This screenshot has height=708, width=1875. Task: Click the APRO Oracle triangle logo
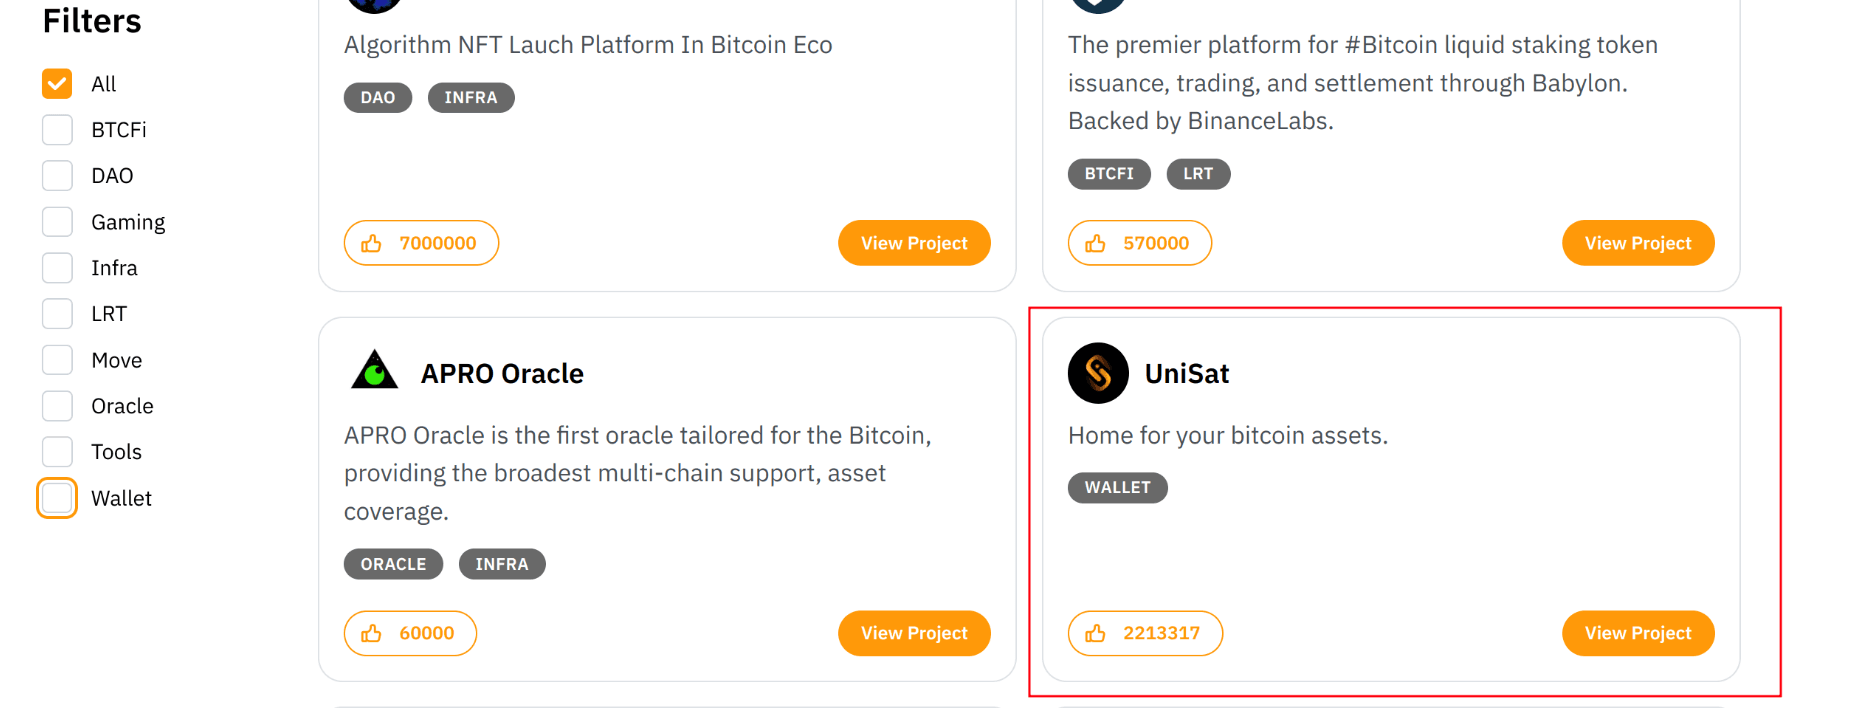coord(375,370)
